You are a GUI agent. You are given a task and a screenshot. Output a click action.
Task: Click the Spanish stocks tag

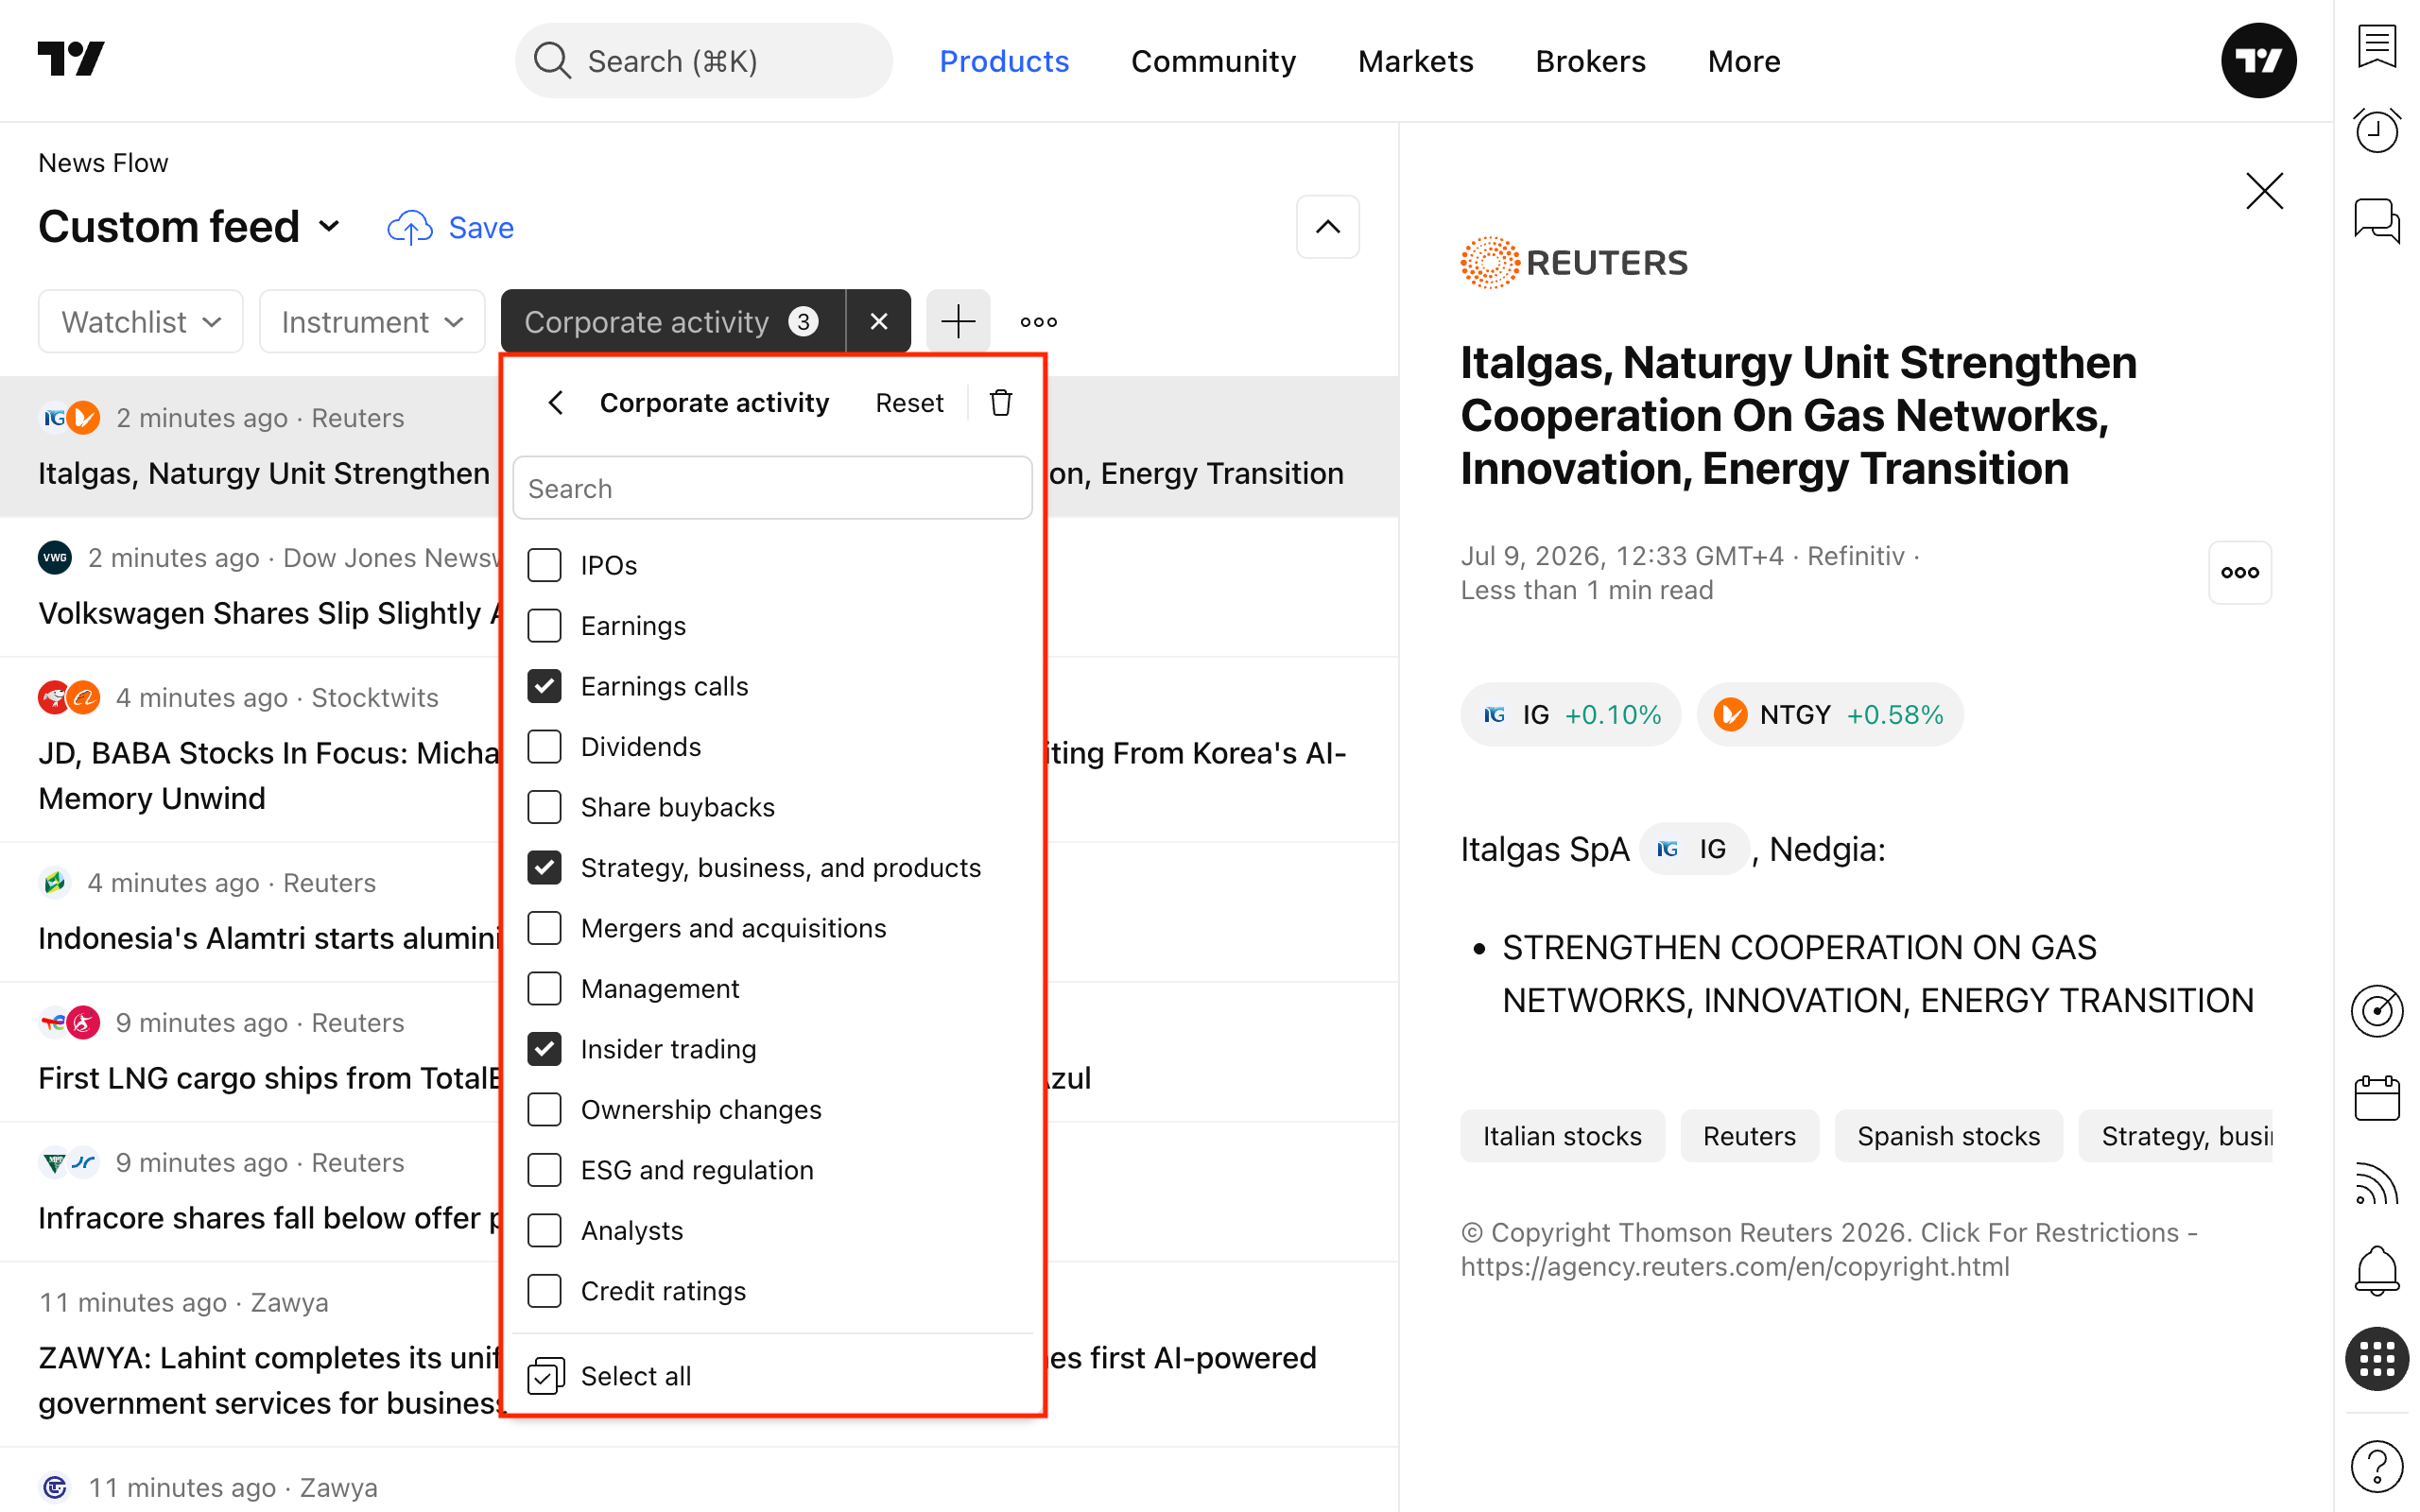[1948, 1136]
